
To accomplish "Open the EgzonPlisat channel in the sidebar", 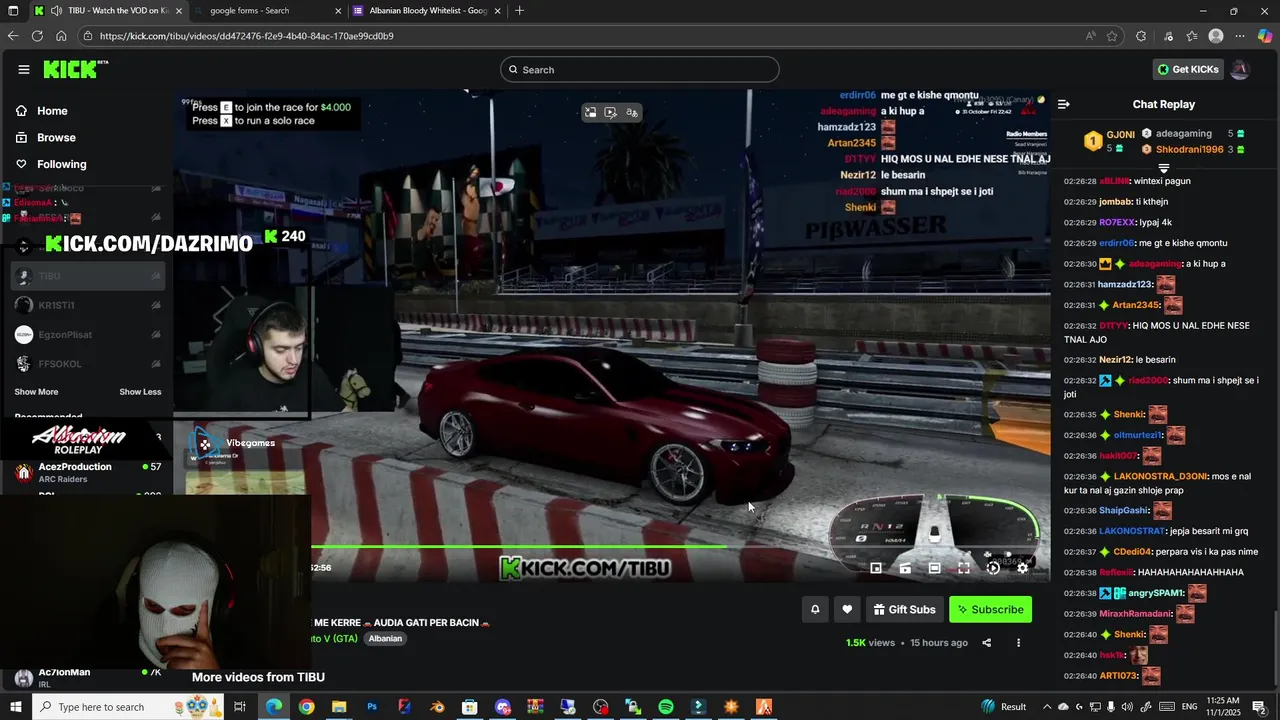I will 87,335.
